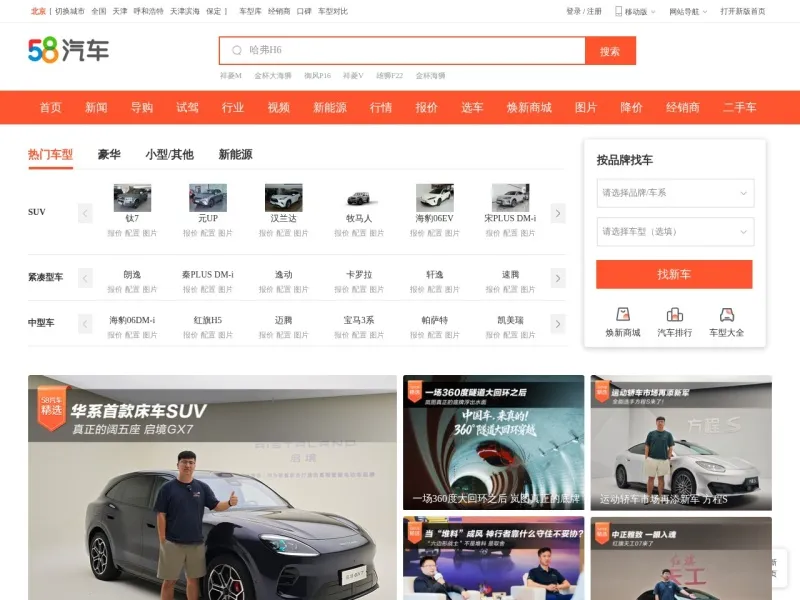Click 切换城市 to change city

pyautogui.click(x=70, y=11)
